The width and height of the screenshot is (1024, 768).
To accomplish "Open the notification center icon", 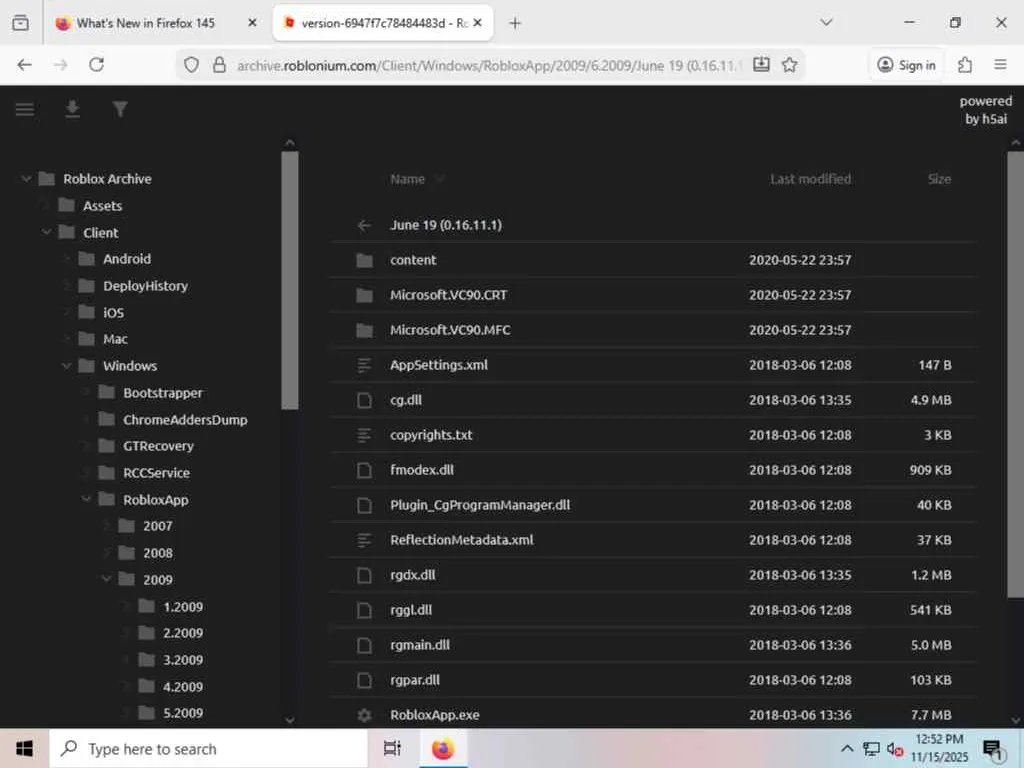I will (993, 750).
